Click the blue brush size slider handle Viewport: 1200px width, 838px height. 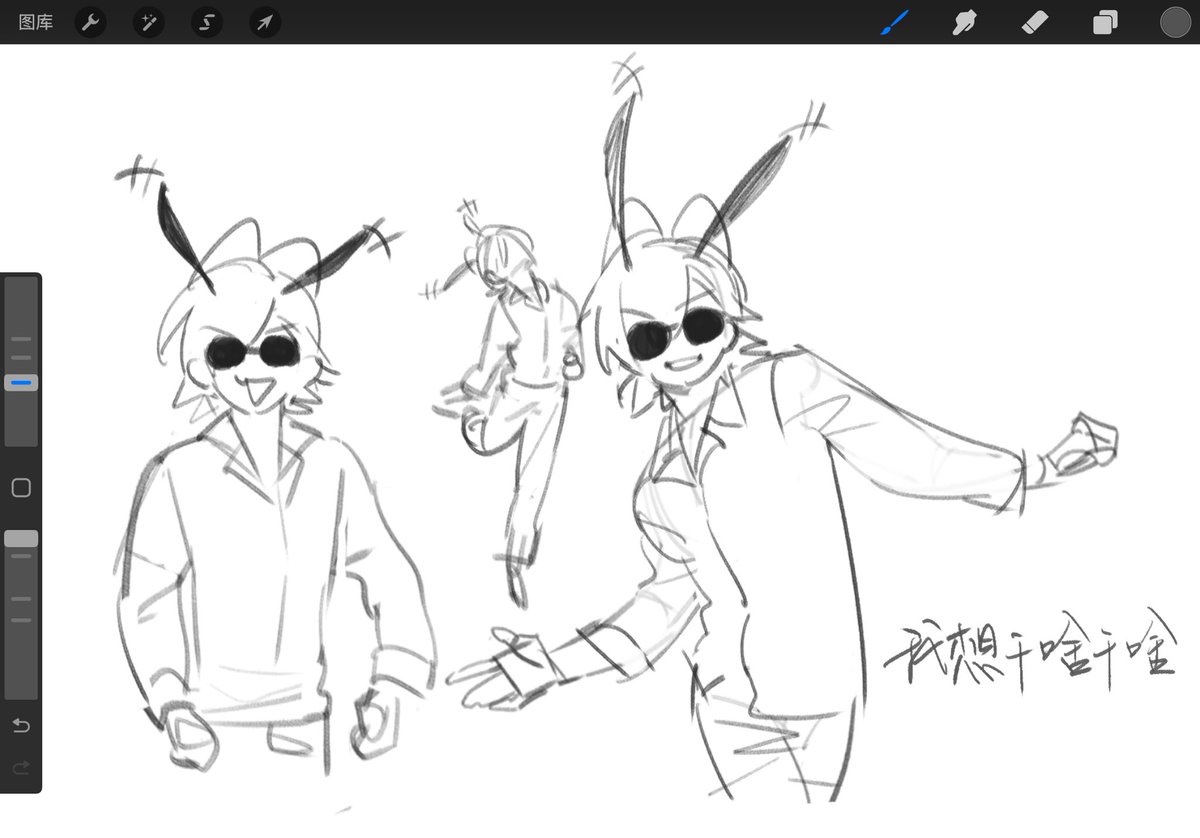click(x=21, y=382)
